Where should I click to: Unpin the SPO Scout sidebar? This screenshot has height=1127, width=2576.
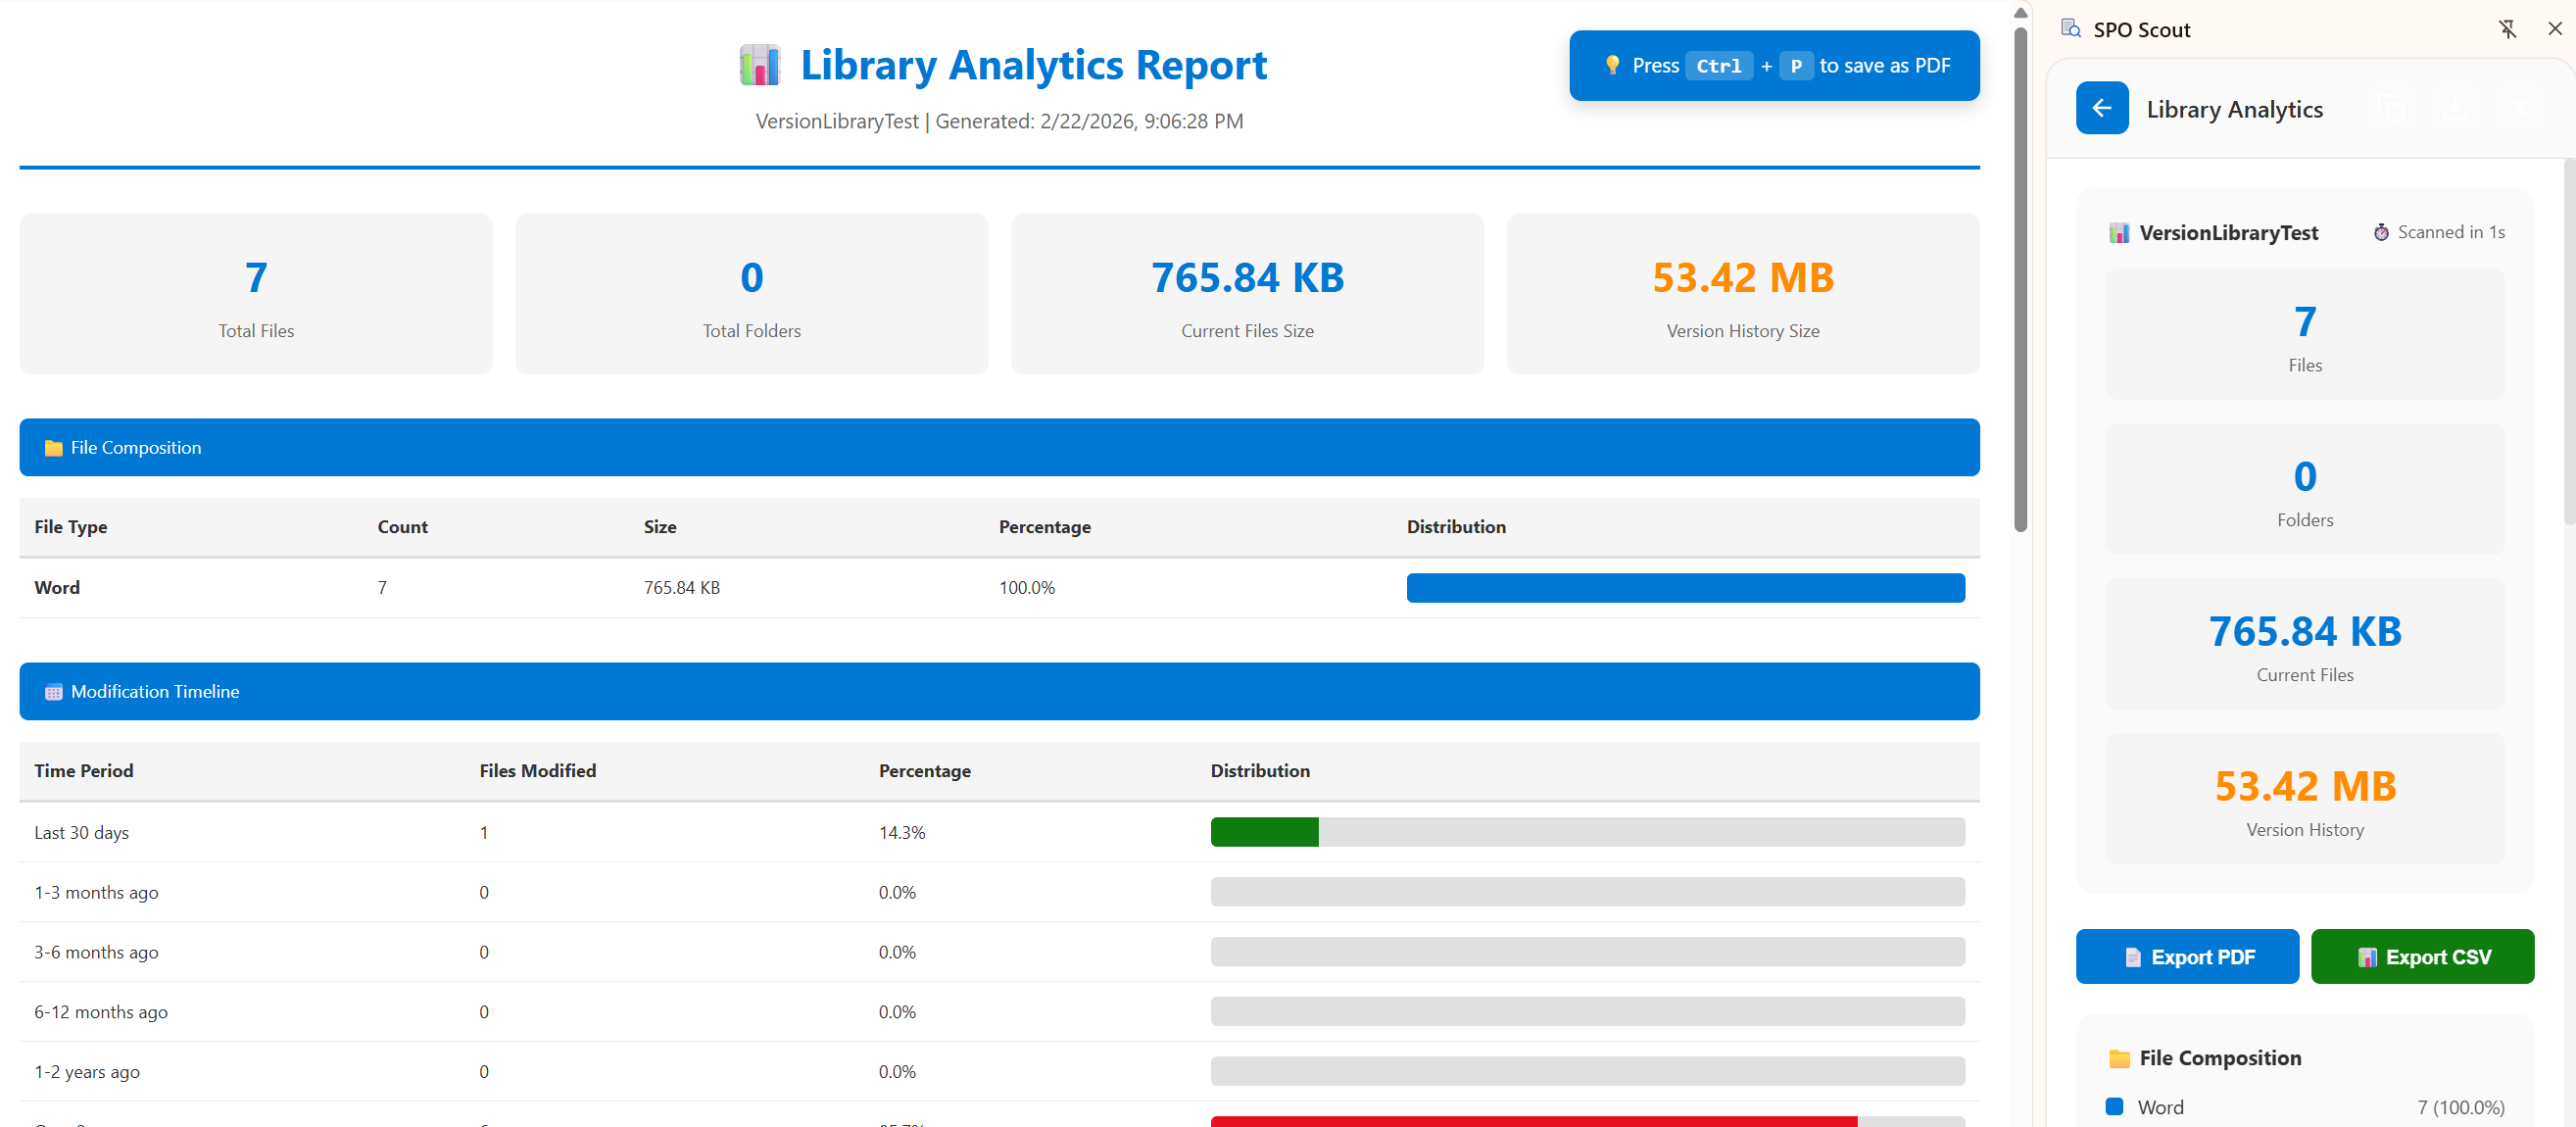click(2508, 29)
